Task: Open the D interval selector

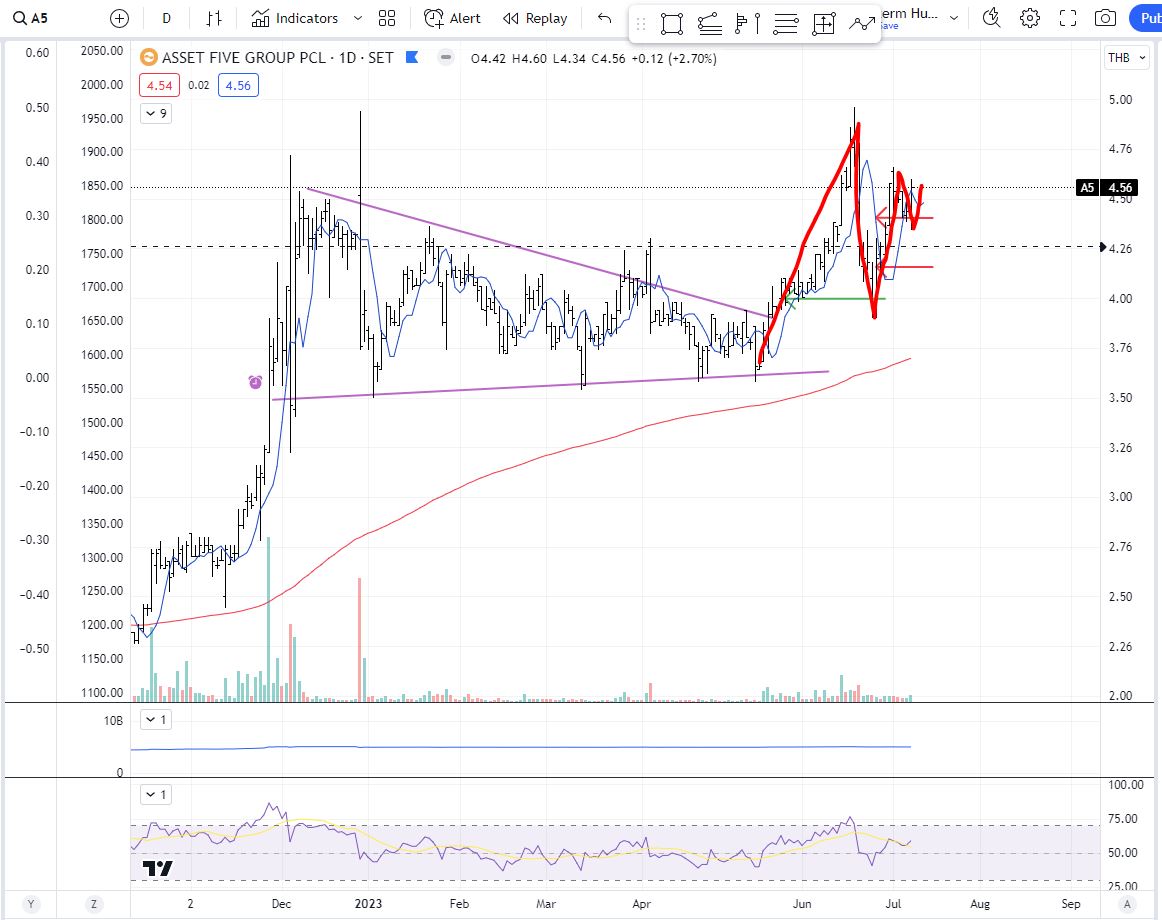Action: (x=167, y=19)
